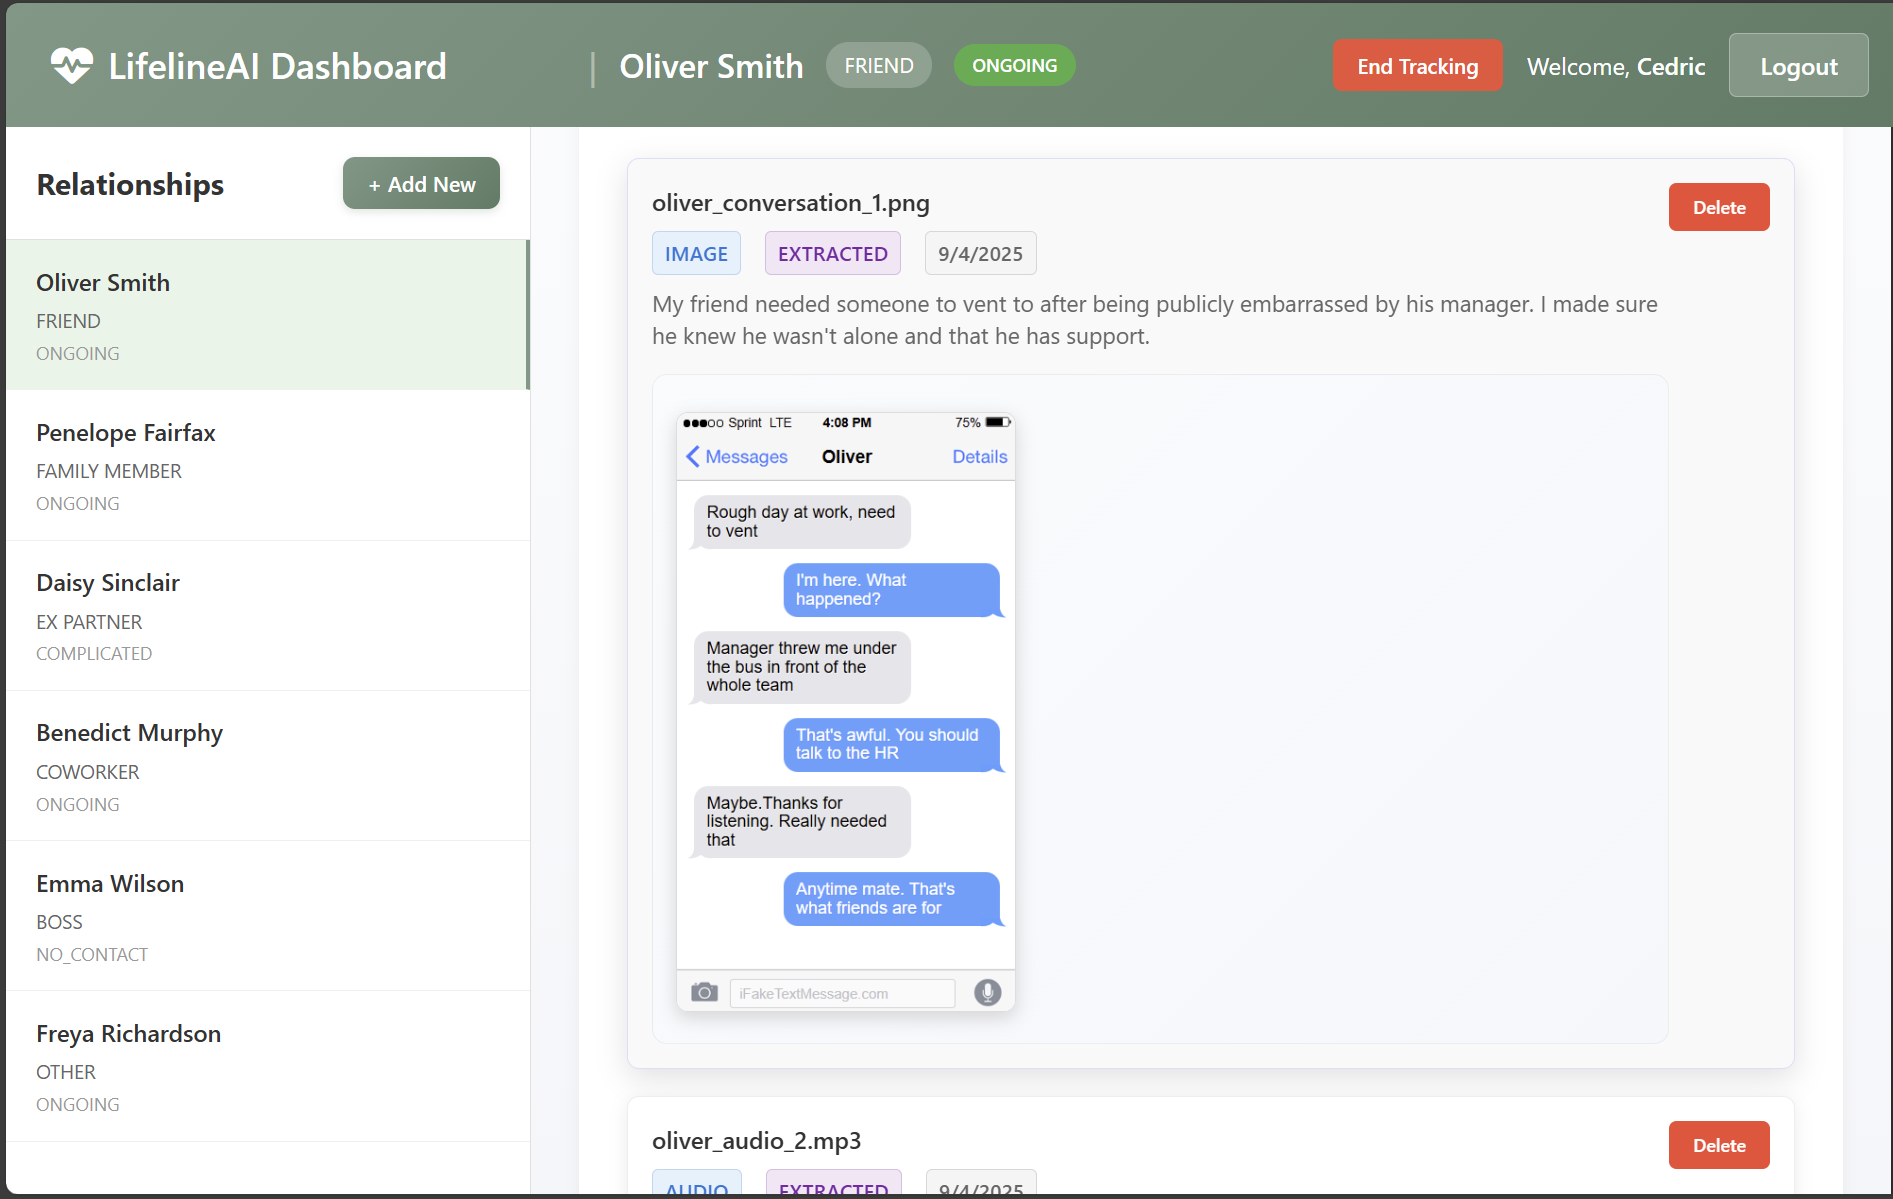Click the 'Rough day at work' message bubble
The width and height of the screenshot is (1893, 1199).
click(x=801, y=522)
